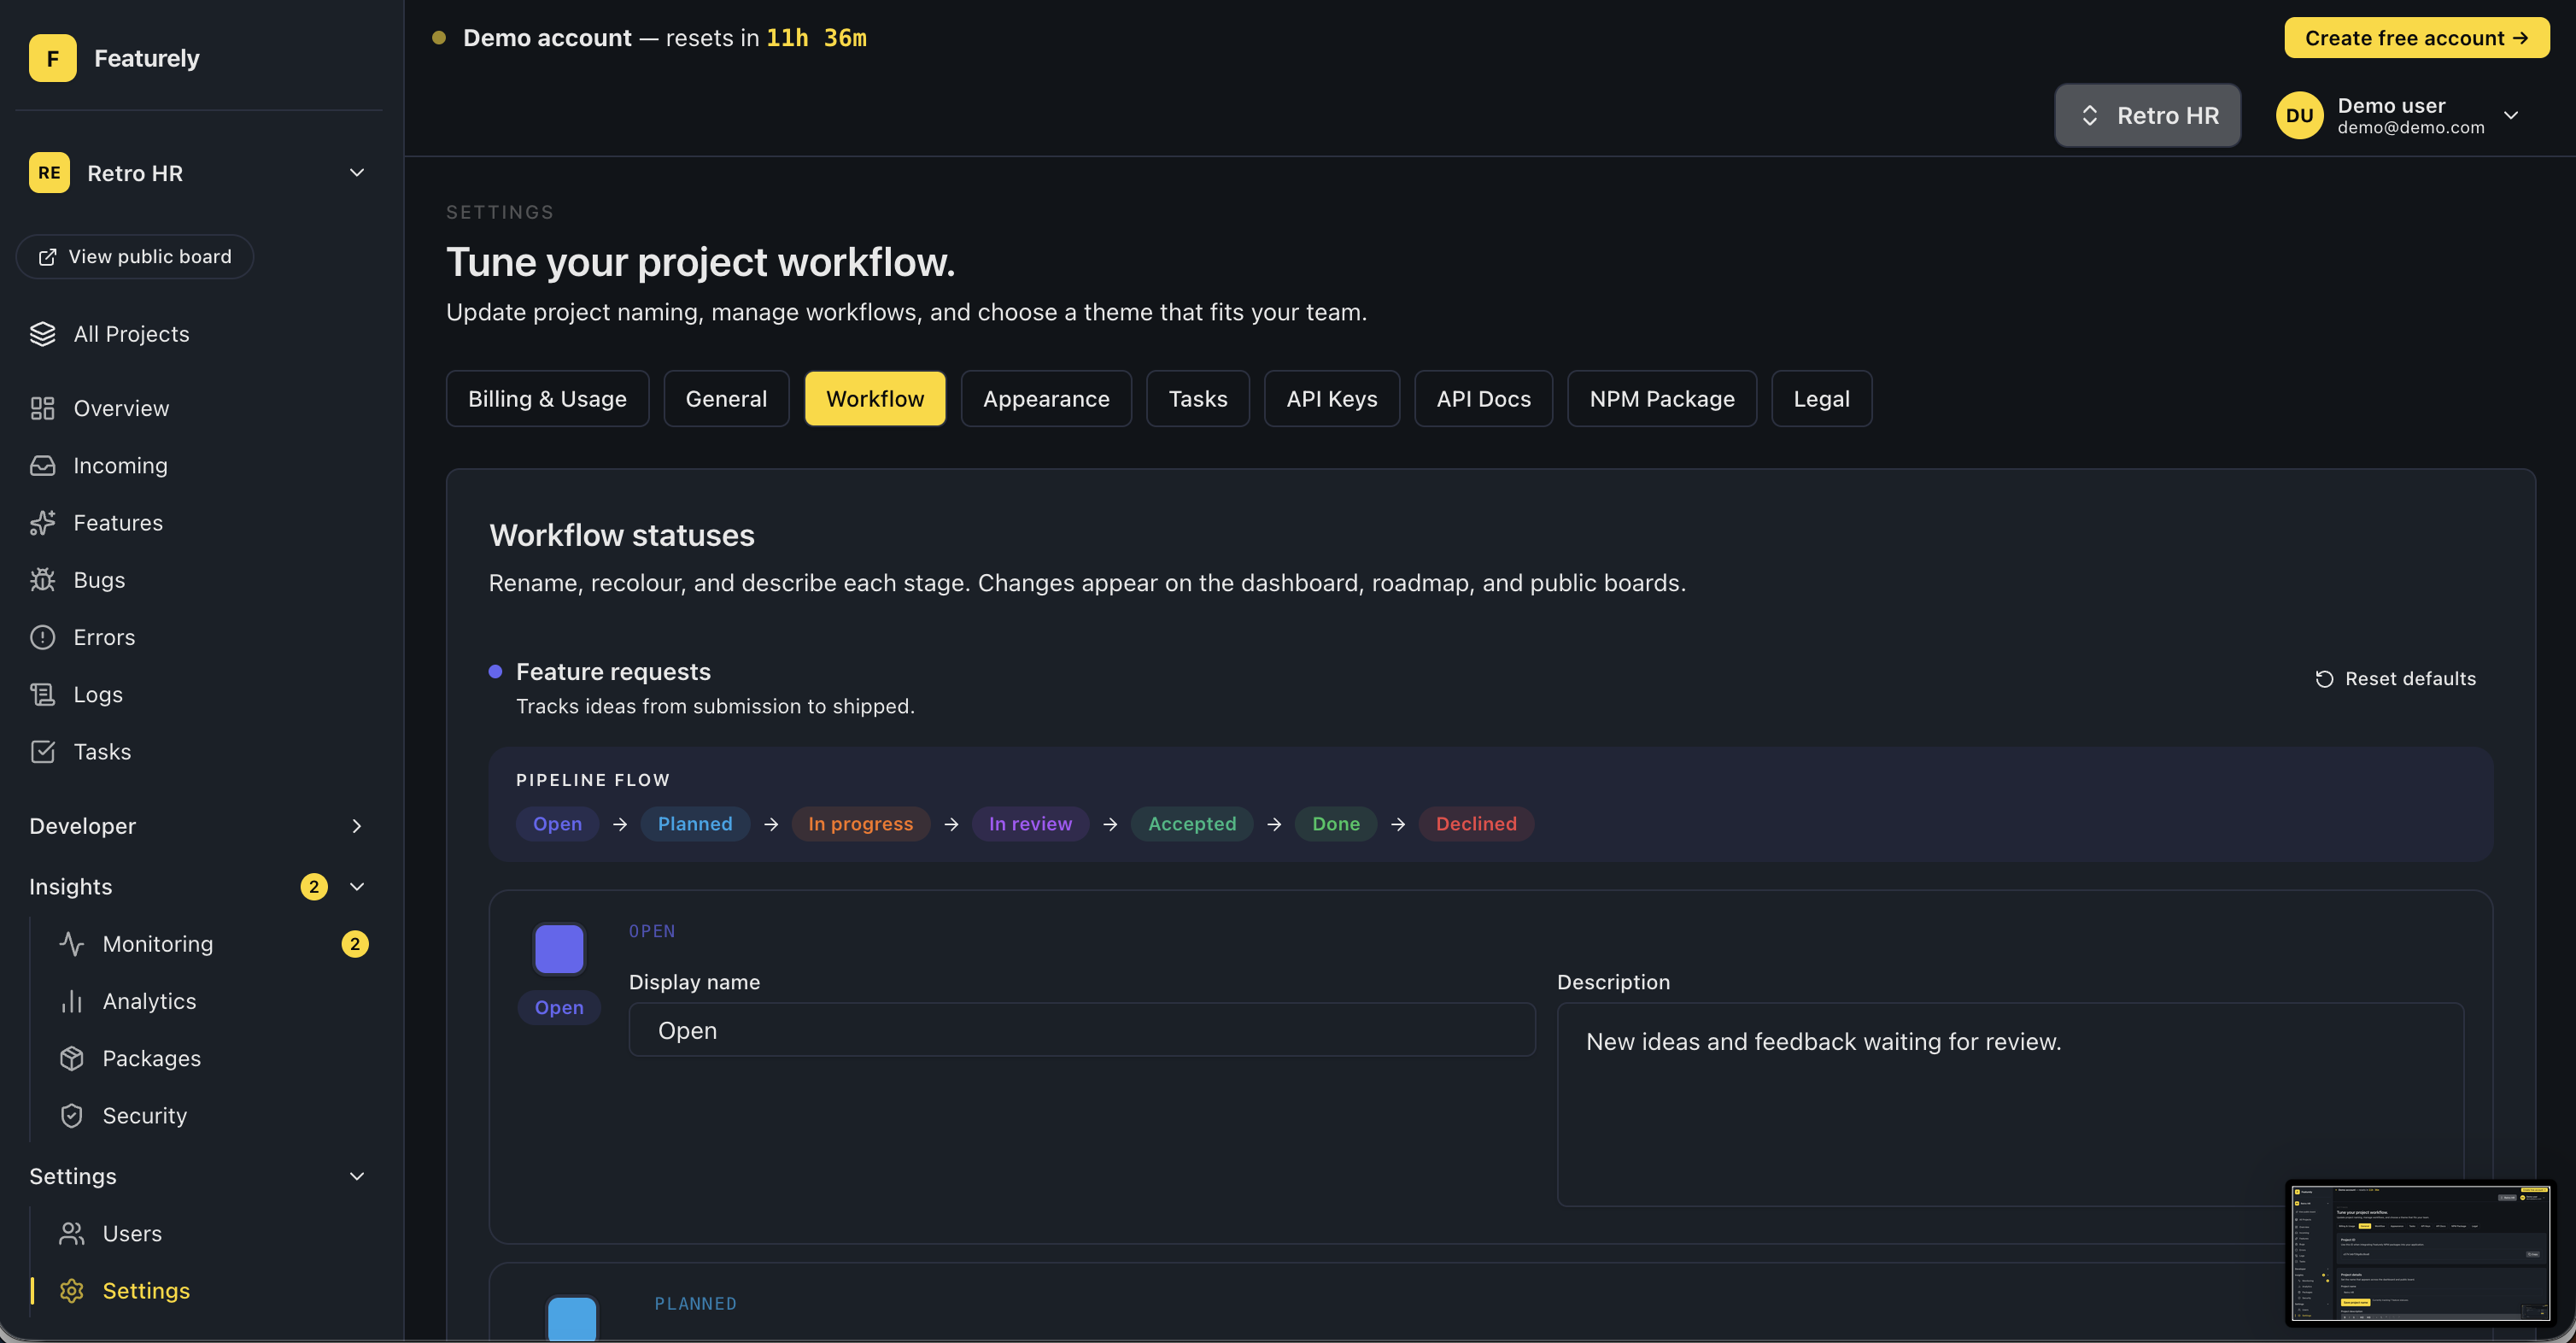Switch to the Appearance tab

[1045, 399]
